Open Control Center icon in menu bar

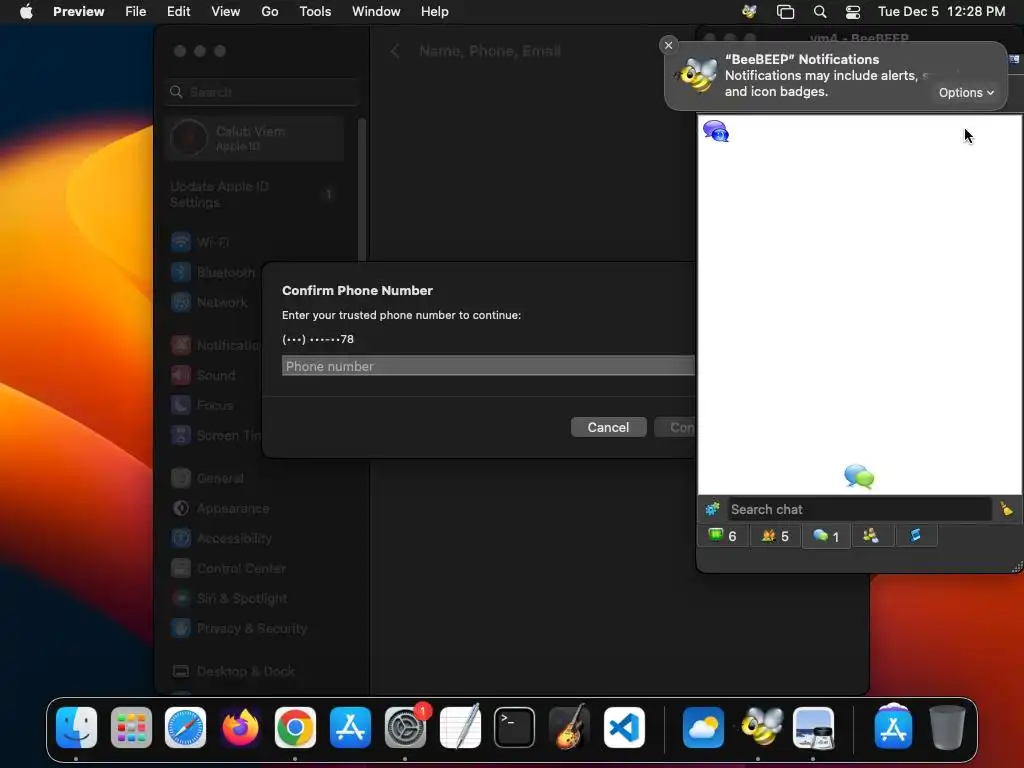(x=853, y=12)
